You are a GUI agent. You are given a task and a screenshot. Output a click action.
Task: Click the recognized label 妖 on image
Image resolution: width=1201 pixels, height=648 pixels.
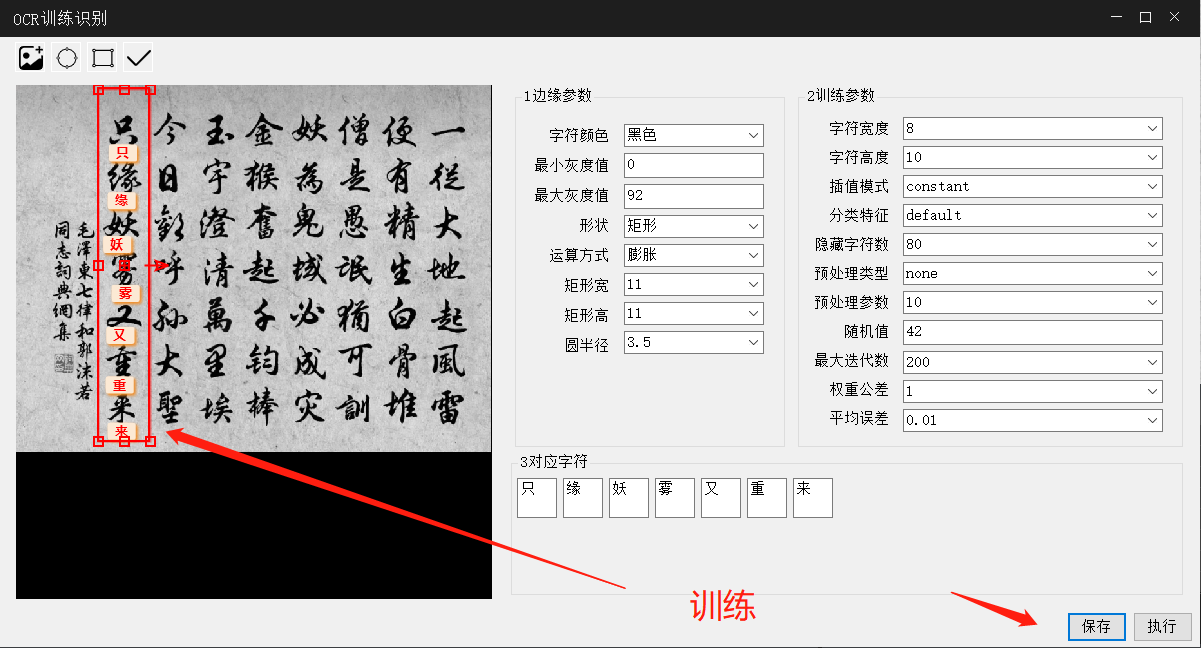tap(118, 244)
